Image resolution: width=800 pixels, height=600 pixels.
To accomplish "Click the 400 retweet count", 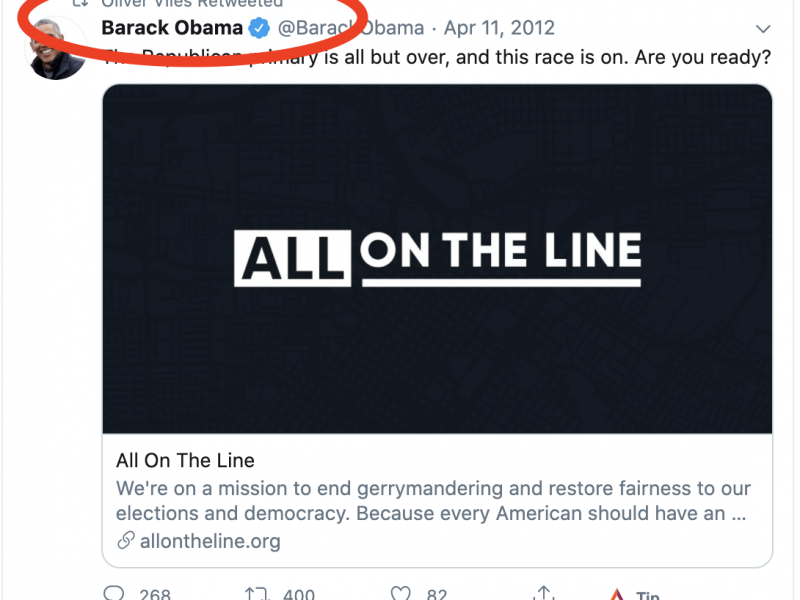I will pos(299,595).
